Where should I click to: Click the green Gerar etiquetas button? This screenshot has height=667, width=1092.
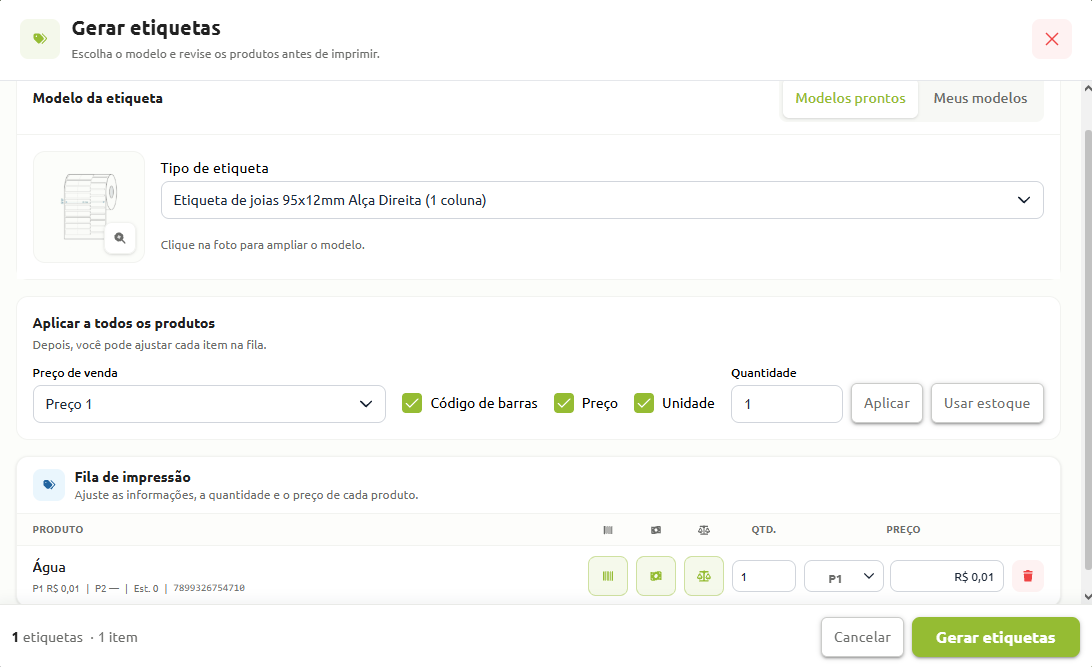996,637
